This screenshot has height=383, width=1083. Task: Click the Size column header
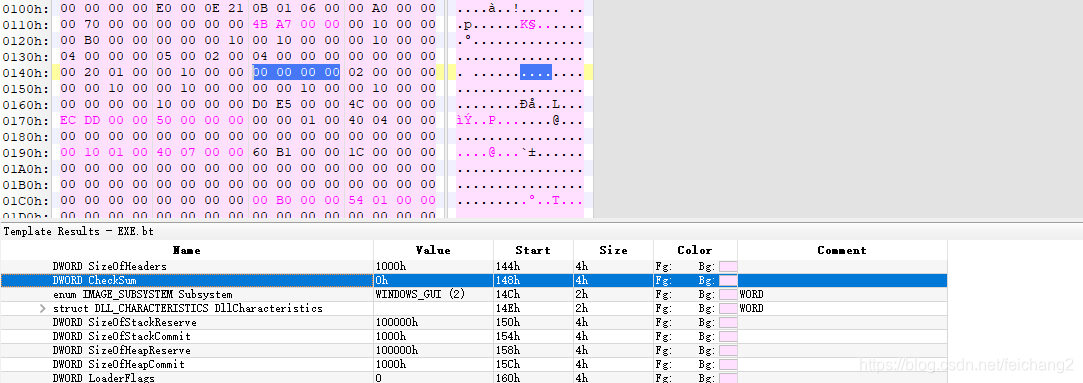coord(613,251)
